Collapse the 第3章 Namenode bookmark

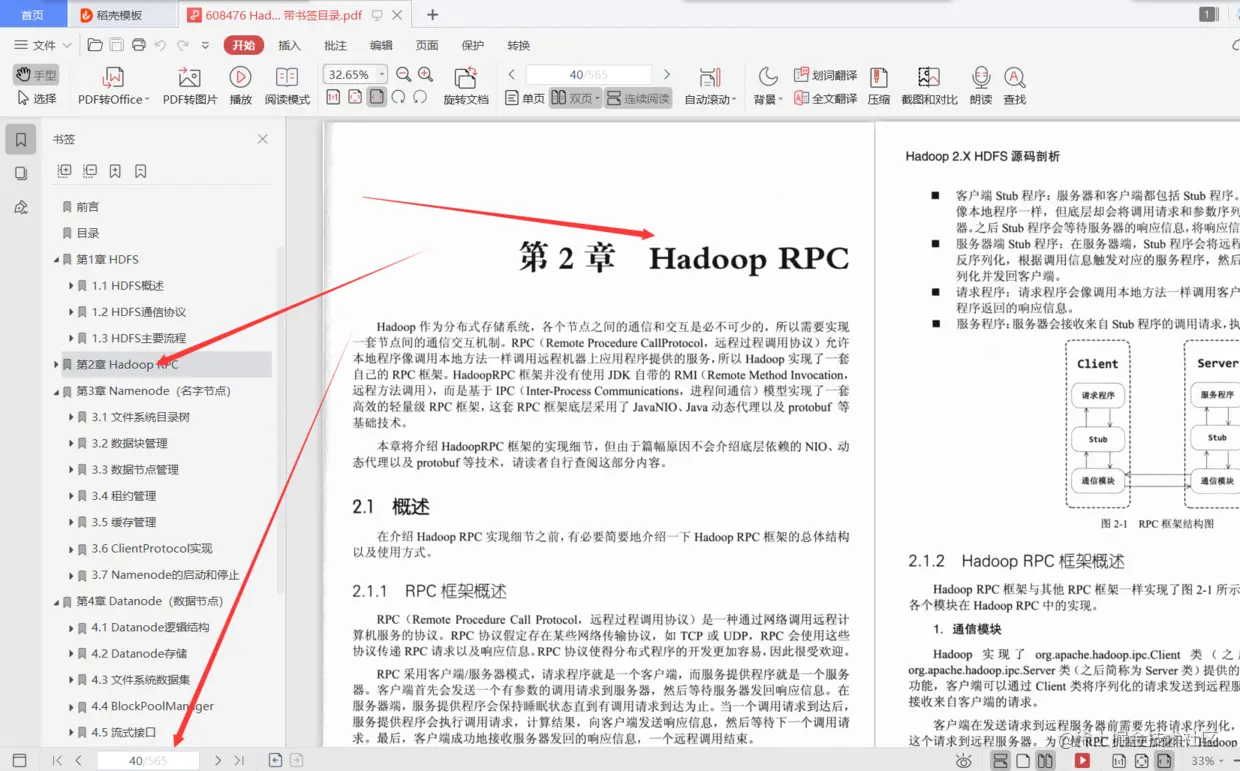(56, 391)
